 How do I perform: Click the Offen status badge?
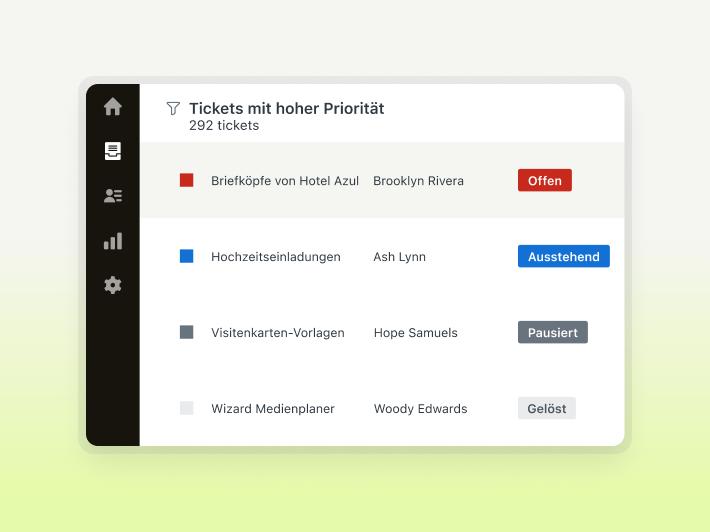pos(545,180)
